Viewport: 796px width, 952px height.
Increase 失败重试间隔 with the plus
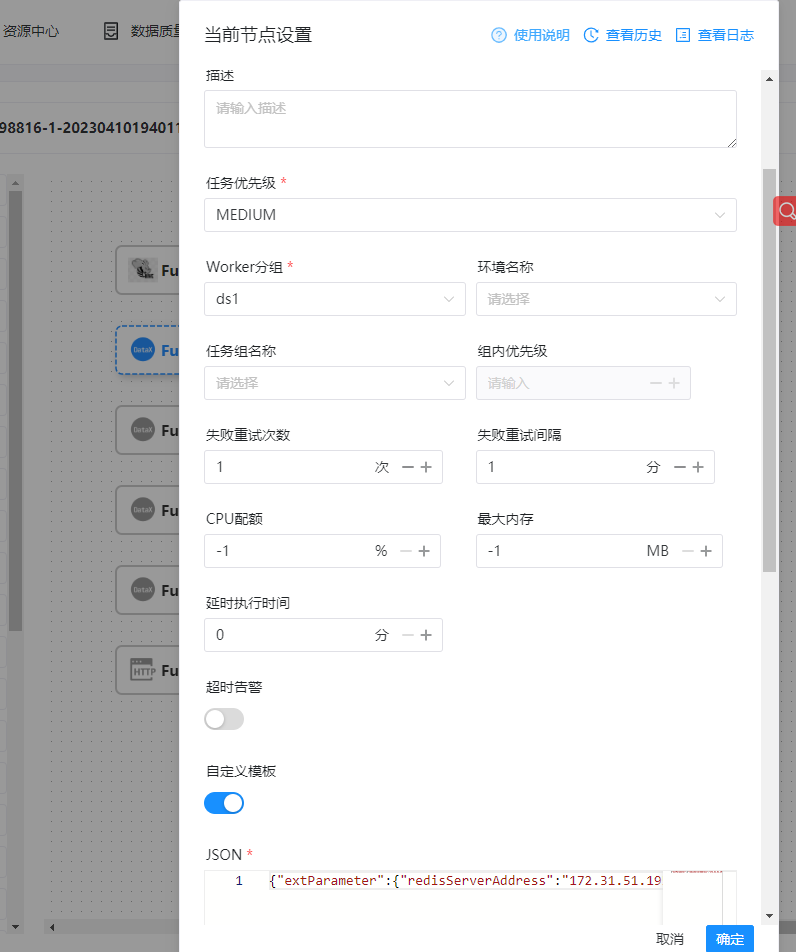pyautogui.click(x=698, y=467)
